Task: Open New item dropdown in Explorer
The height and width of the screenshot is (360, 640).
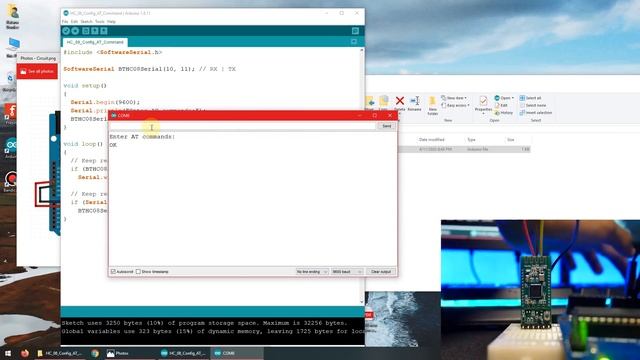Action: [x=454, y=98]
